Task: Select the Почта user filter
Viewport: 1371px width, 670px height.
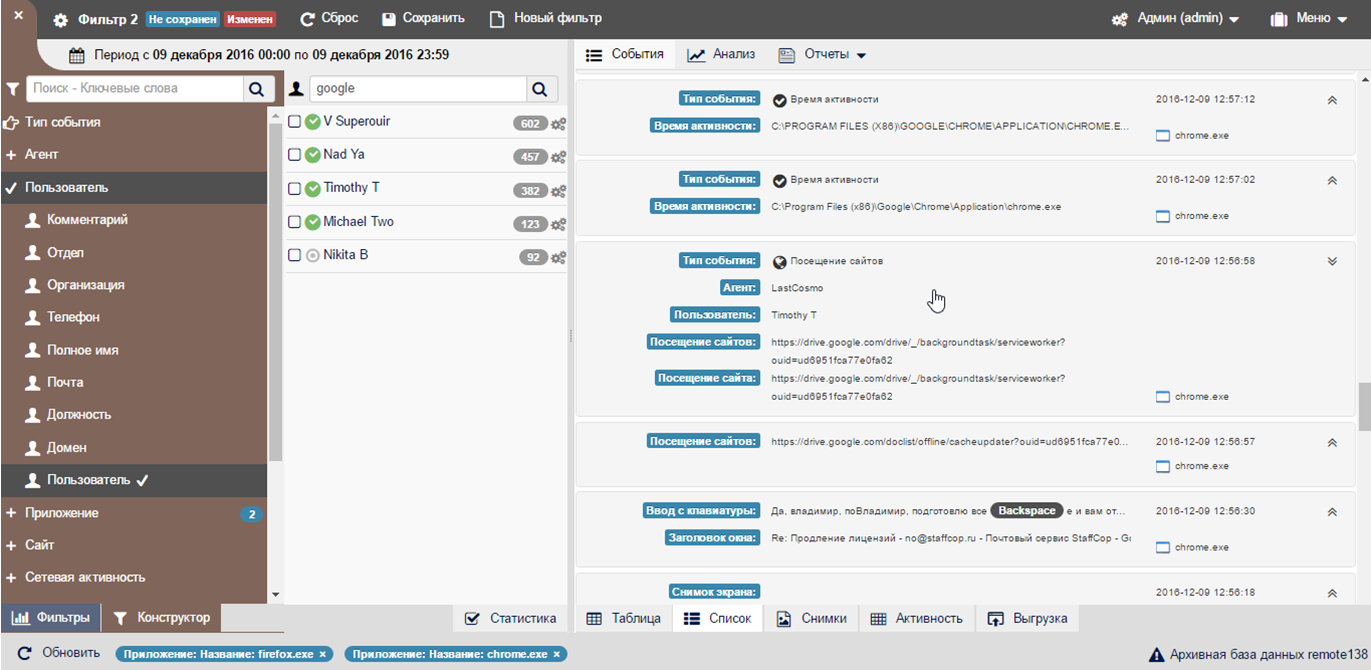Action: 134,382
